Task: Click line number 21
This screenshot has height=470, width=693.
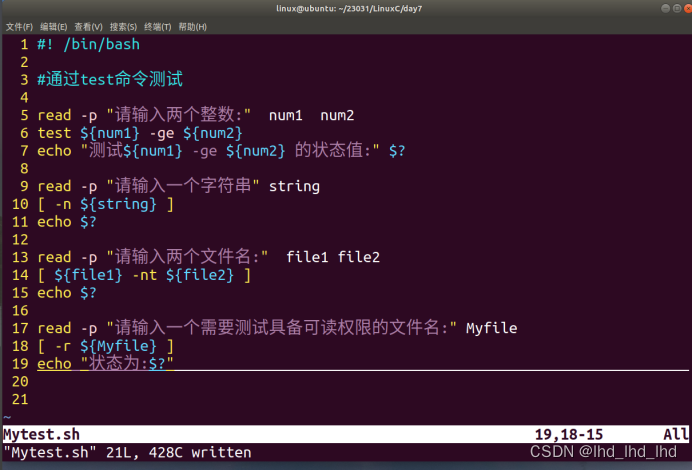Action: pos(20,399)
